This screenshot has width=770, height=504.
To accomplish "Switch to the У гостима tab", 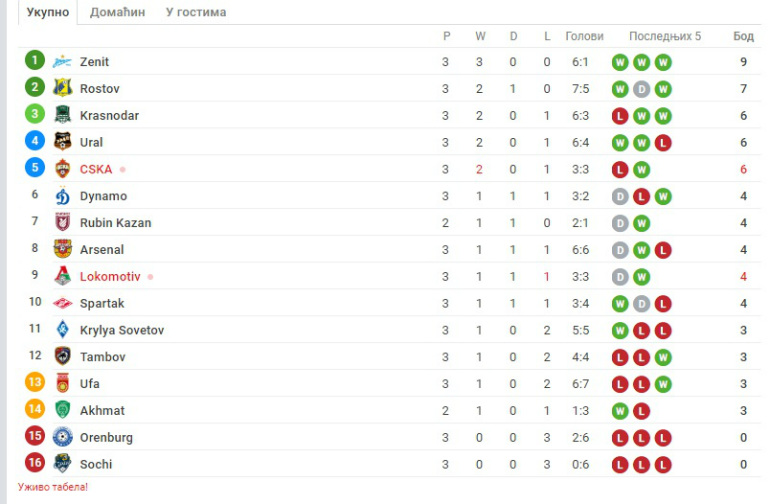I will (196, 12).
